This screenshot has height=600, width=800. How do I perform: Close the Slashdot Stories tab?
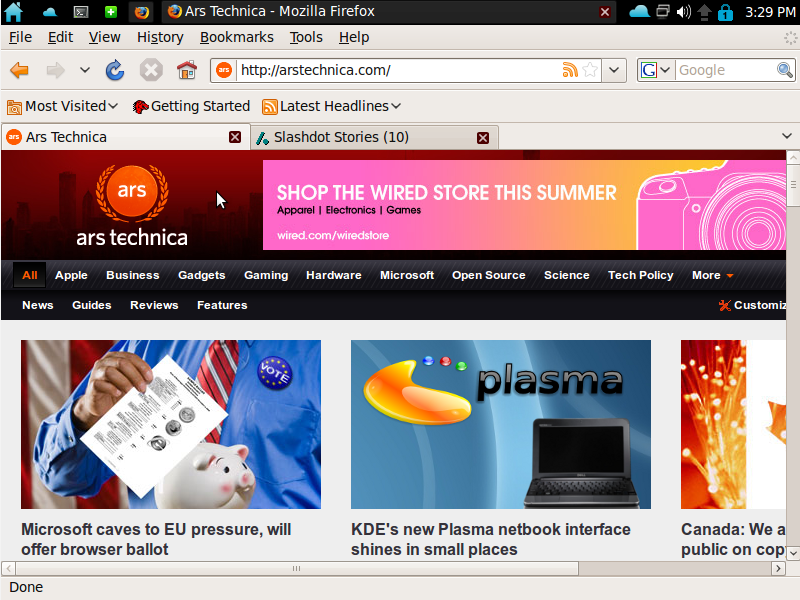click(x=483, y=138)
